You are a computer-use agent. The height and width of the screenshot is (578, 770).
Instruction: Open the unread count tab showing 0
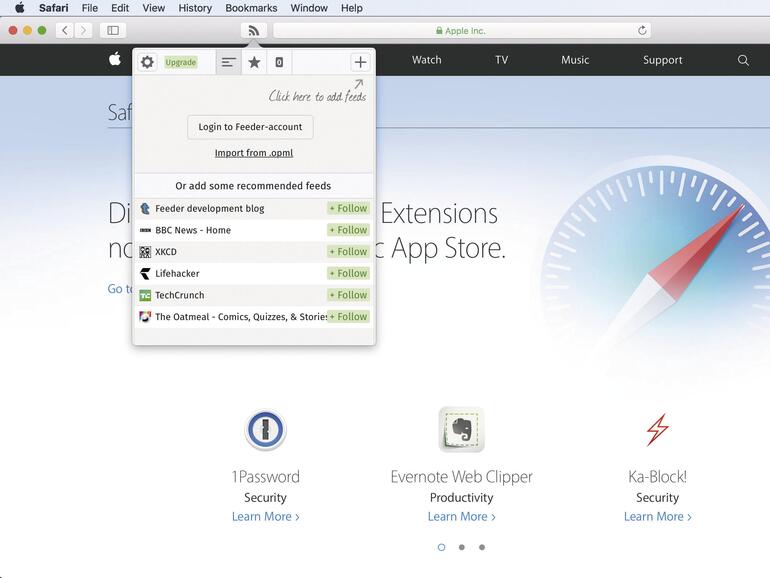(x=279, y=62)
